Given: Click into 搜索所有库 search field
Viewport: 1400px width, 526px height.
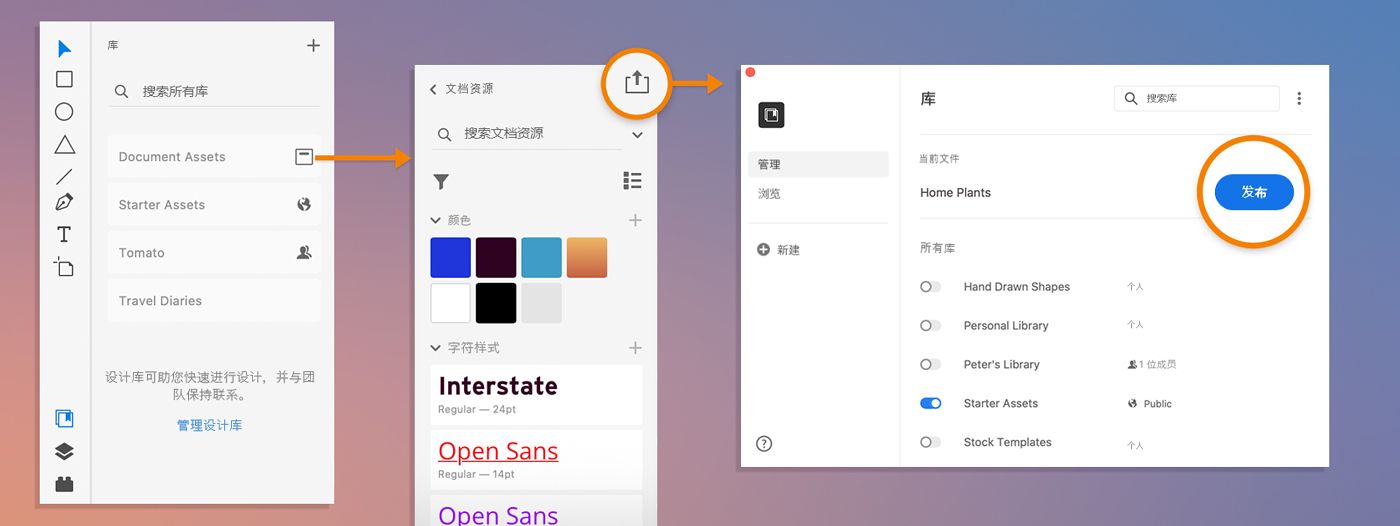Looking at the screenshot, I should point(214,91).
